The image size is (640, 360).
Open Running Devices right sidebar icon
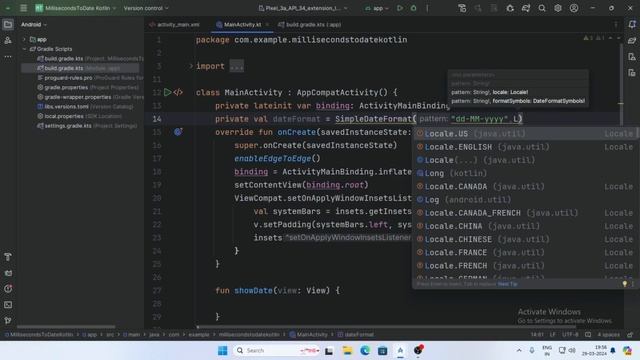[632, 73]
